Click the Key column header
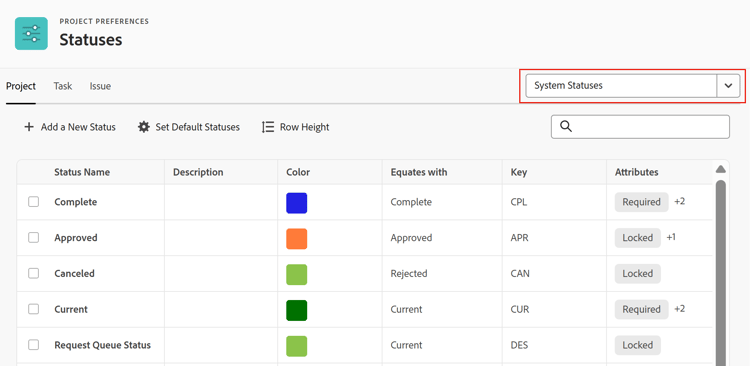This screenshot has width=750, height=366. [x=518, y=172]
